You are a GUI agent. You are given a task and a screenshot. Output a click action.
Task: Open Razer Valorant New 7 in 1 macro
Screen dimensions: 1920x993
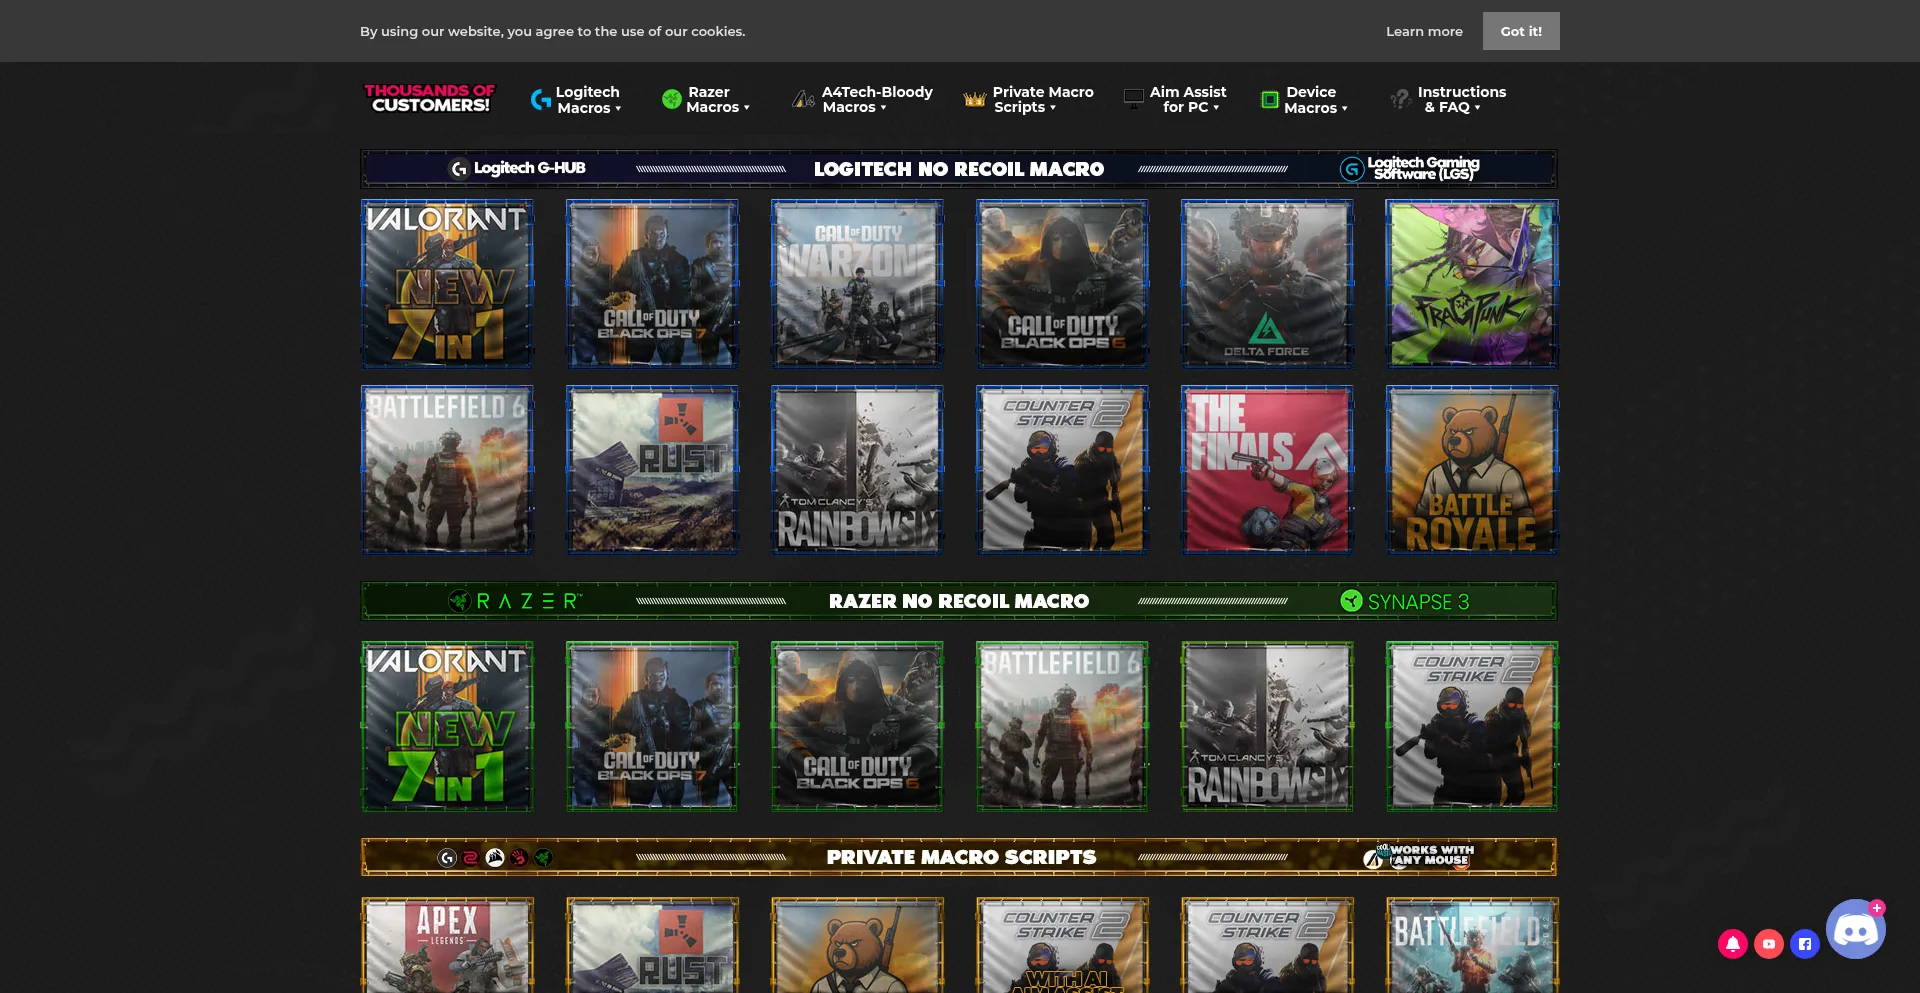click(447, 726)
